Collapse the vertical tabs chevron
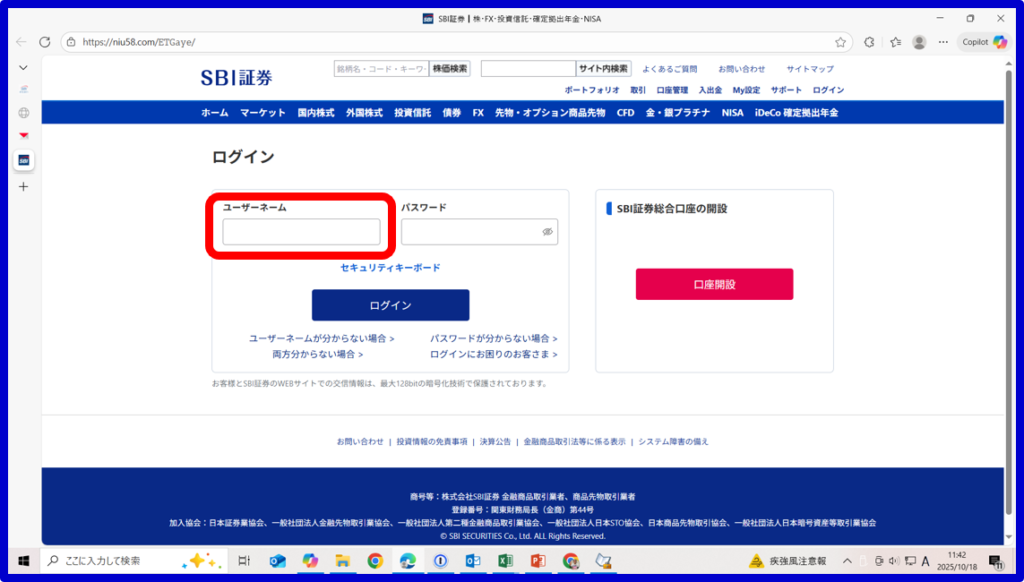 click(24, 67)
